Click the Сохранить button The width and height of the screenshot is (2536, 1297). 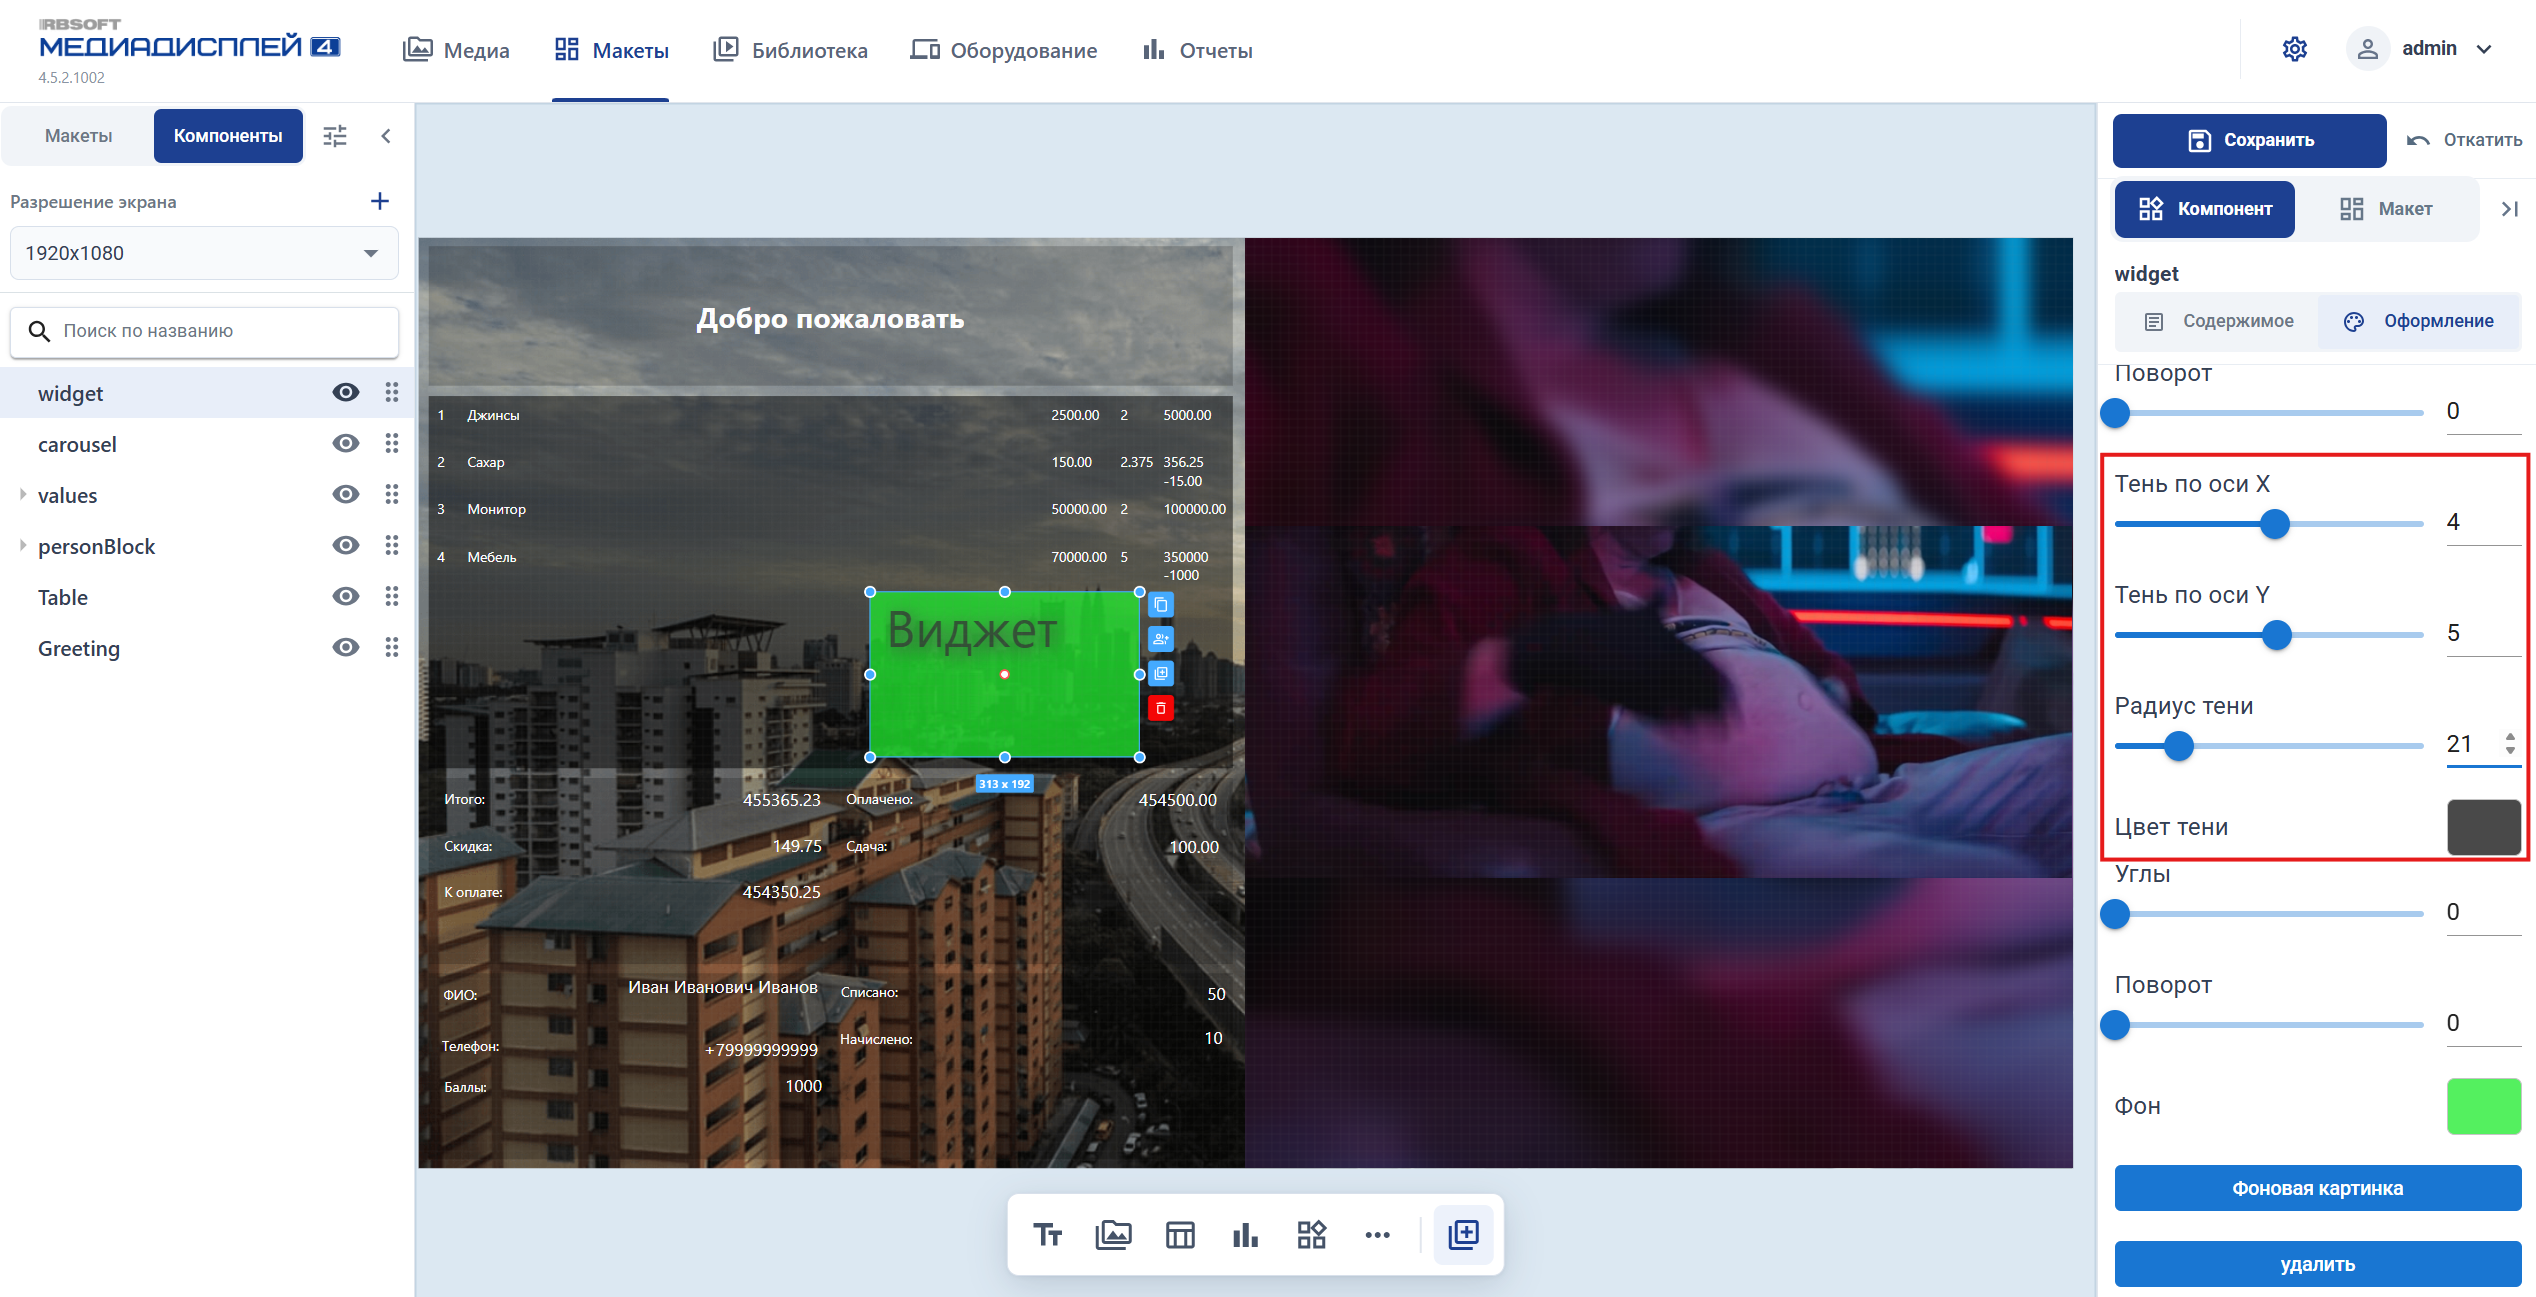coord(2249,140)
